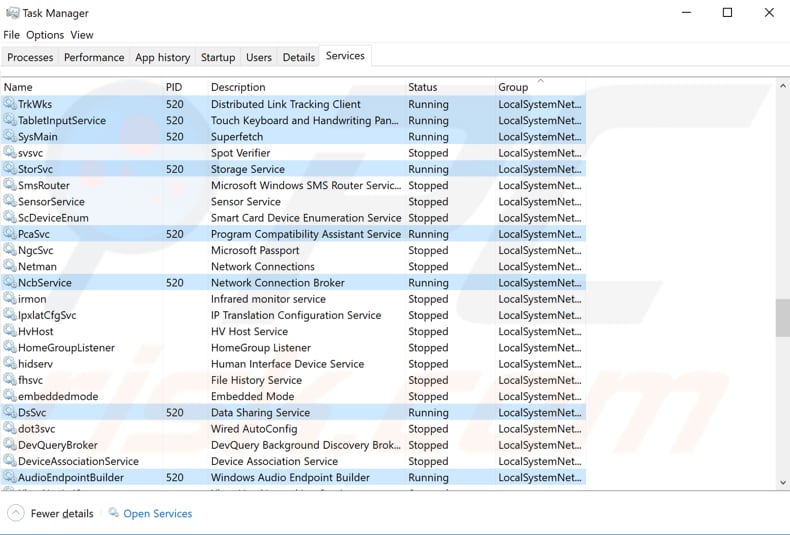Go to the Details tab
This screenshot has width=790, height=535.
coord(298,58)
